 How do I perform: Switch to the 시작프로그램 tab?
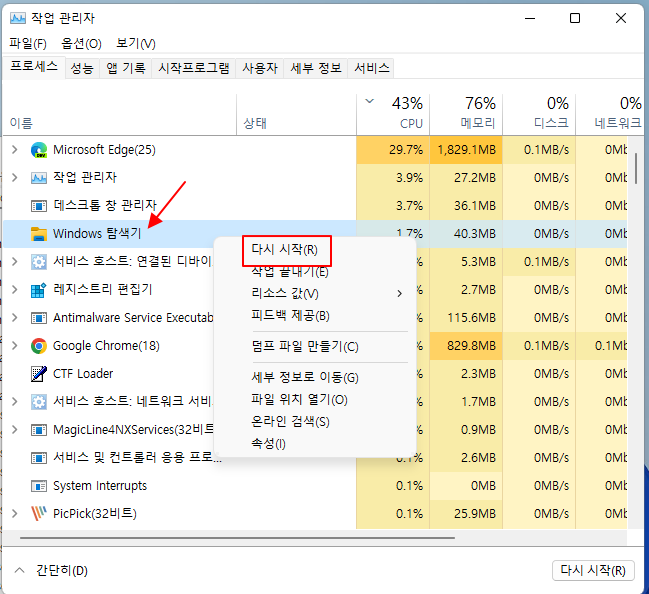(x=194, y=68)
